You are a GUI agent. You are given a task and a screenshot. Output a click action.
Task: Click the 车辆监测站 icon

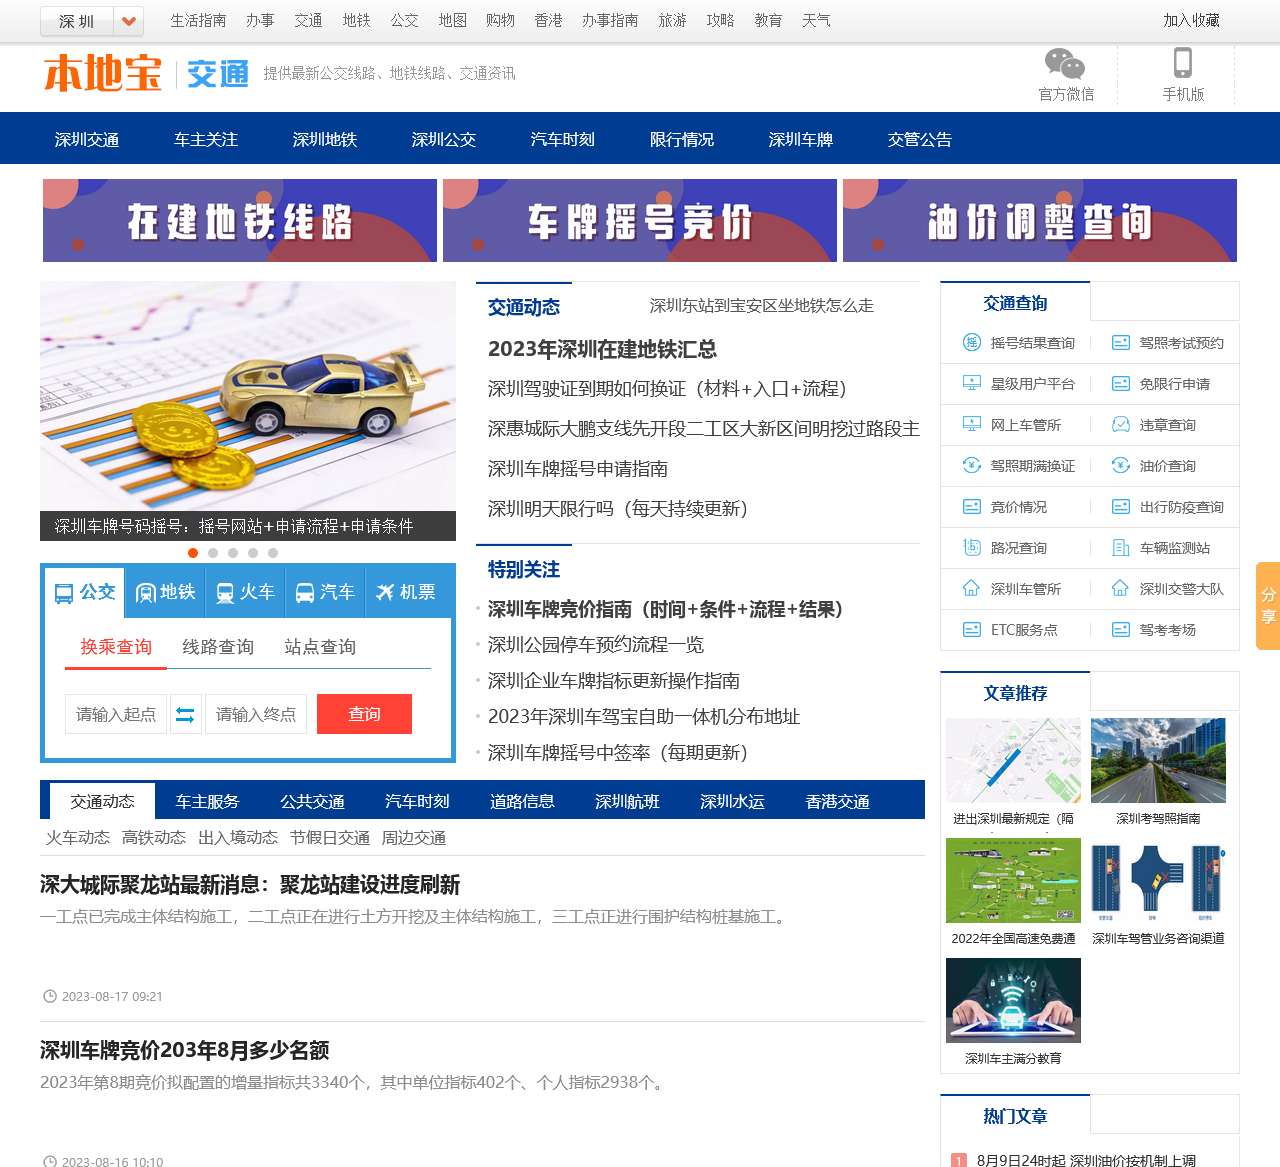point(1121,548)
